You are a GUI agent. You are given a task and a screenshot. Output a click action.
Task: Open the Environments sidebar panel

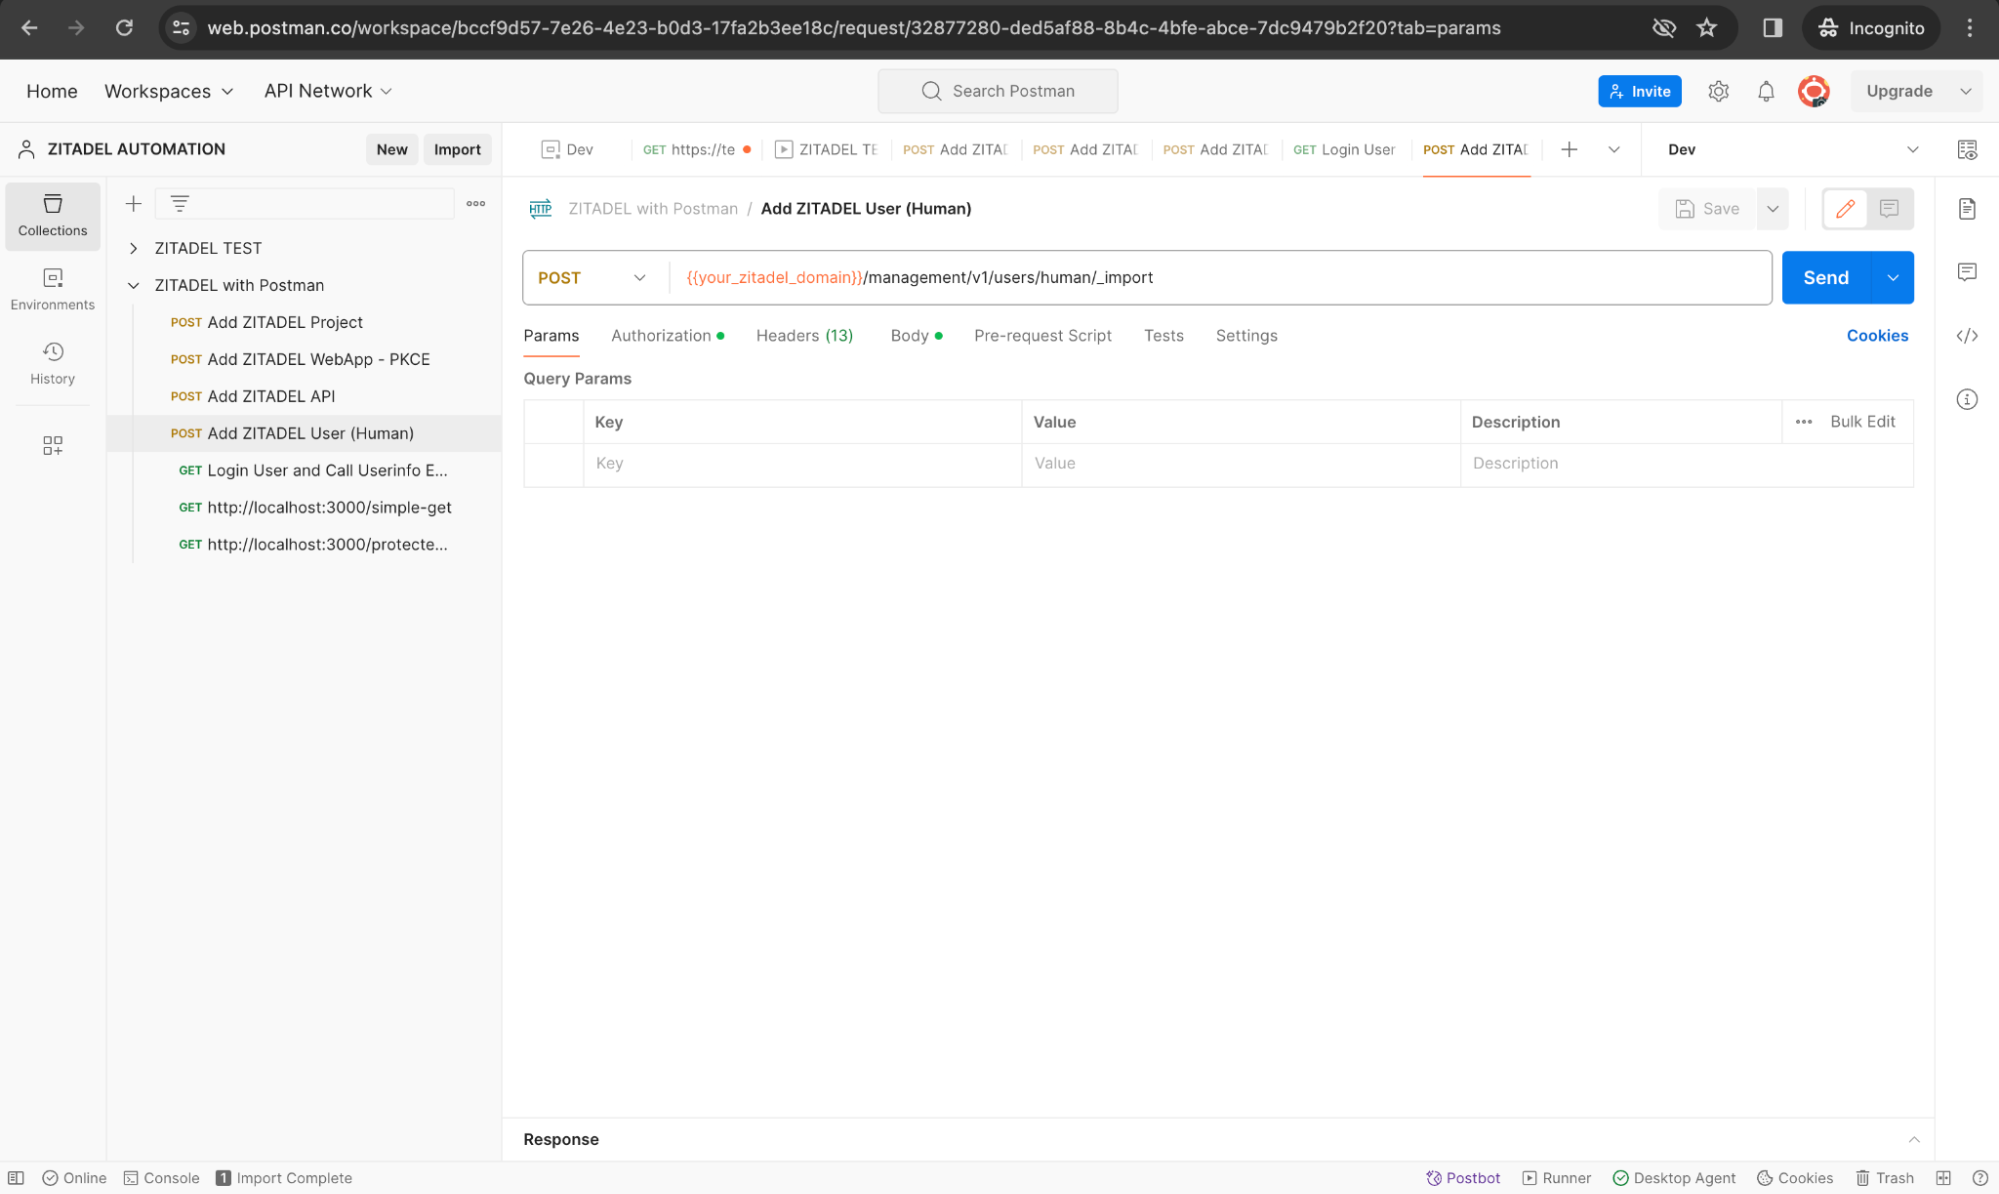(x=52, y=289)
